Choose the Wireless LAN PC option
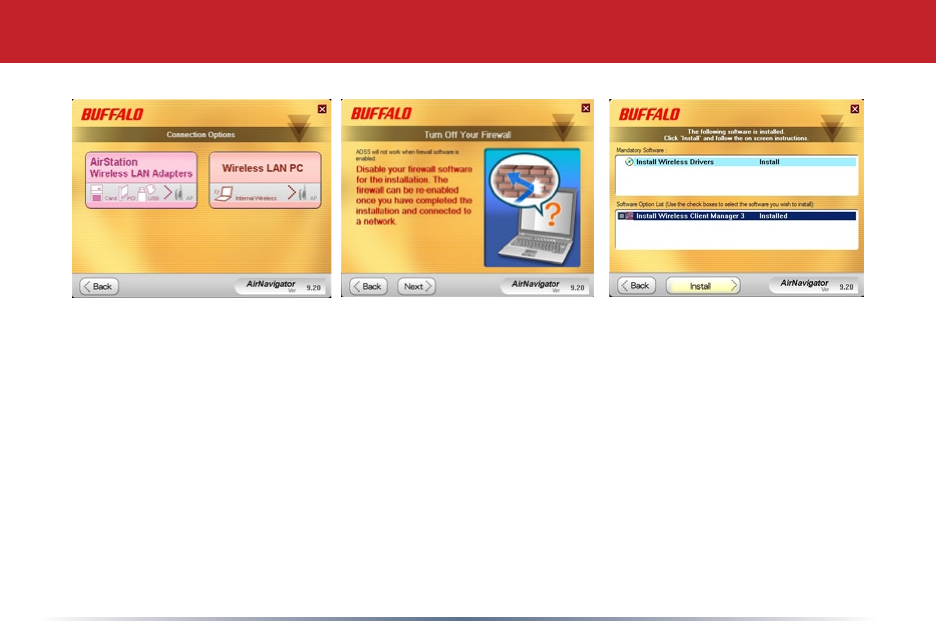This screenshot has height=621, width=936. tap(265, 180)
